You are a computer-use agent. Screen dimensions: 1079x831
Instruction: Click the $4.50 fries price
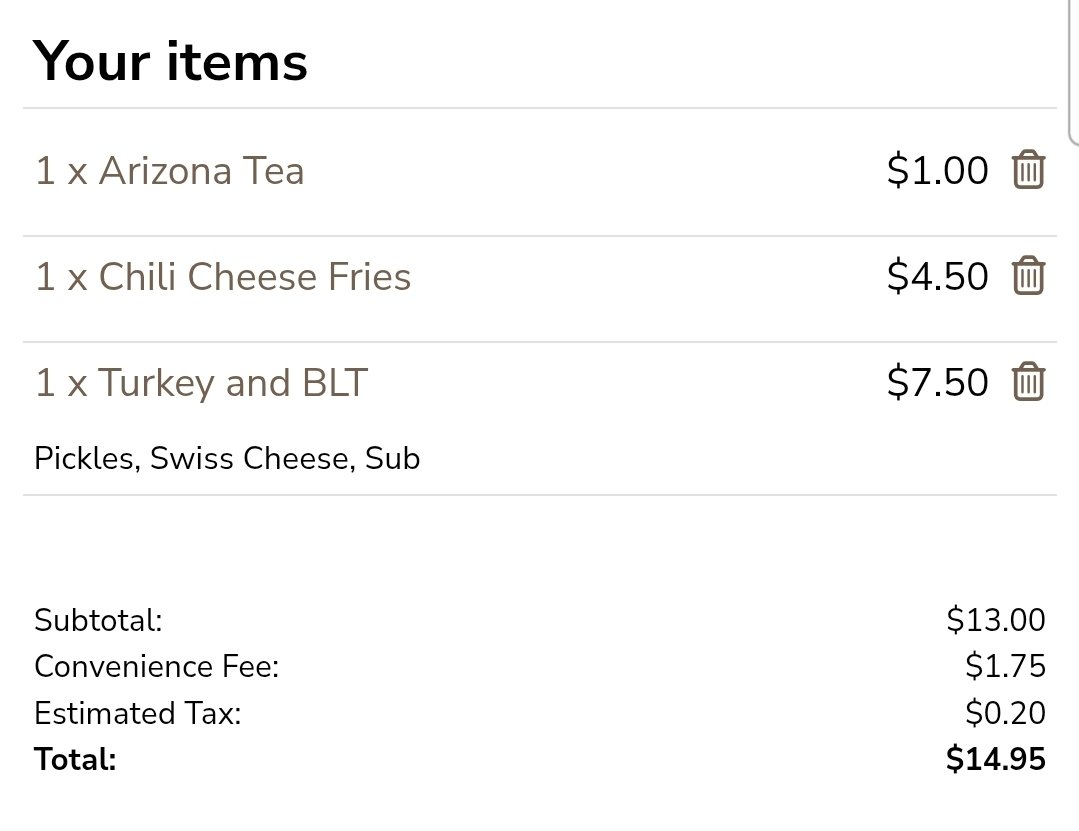point(937,277)
